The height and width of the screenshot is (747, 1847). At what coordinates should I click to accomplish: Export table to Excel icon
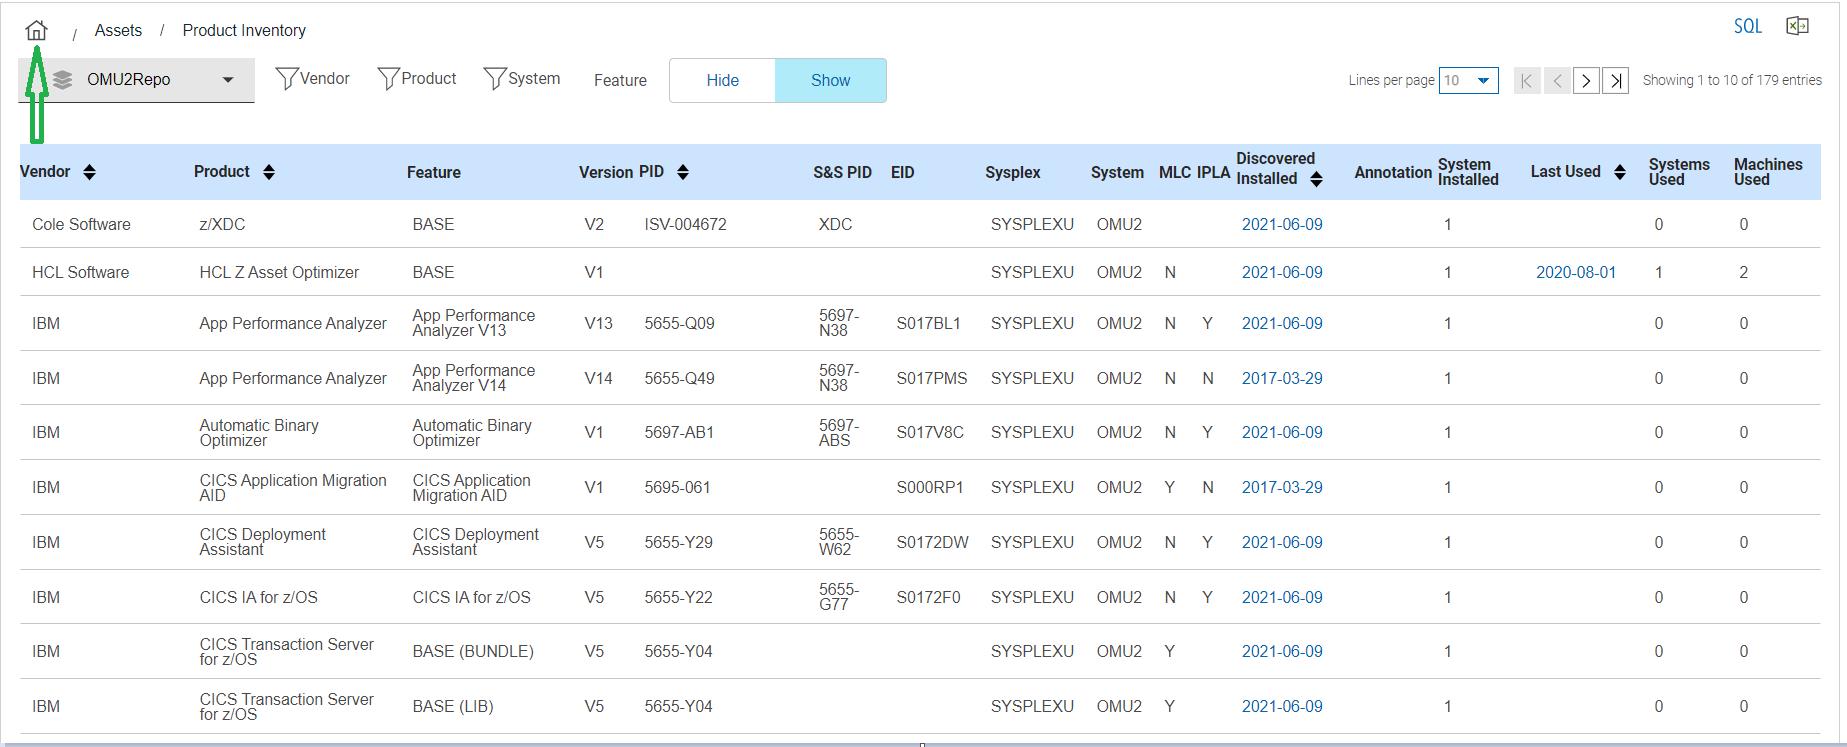(1797, 26)
